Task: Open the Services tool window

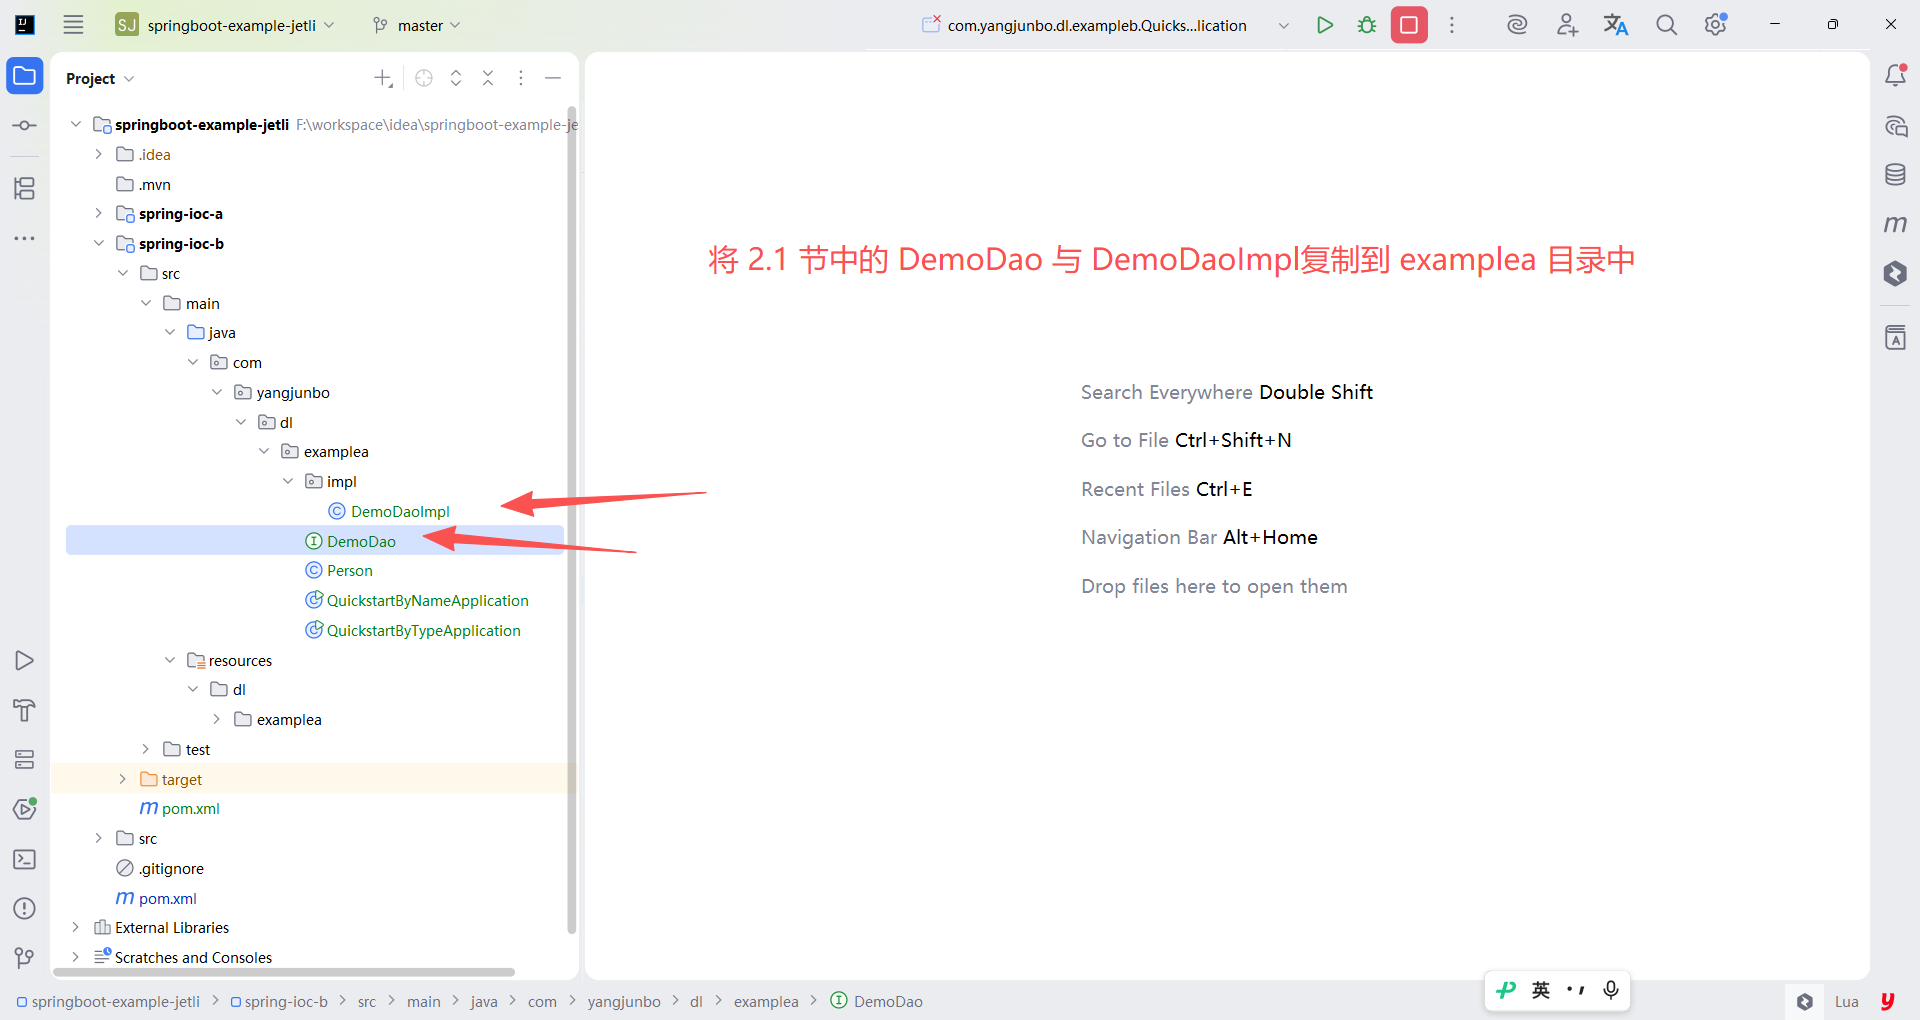Action: click(x=25, y=760)
